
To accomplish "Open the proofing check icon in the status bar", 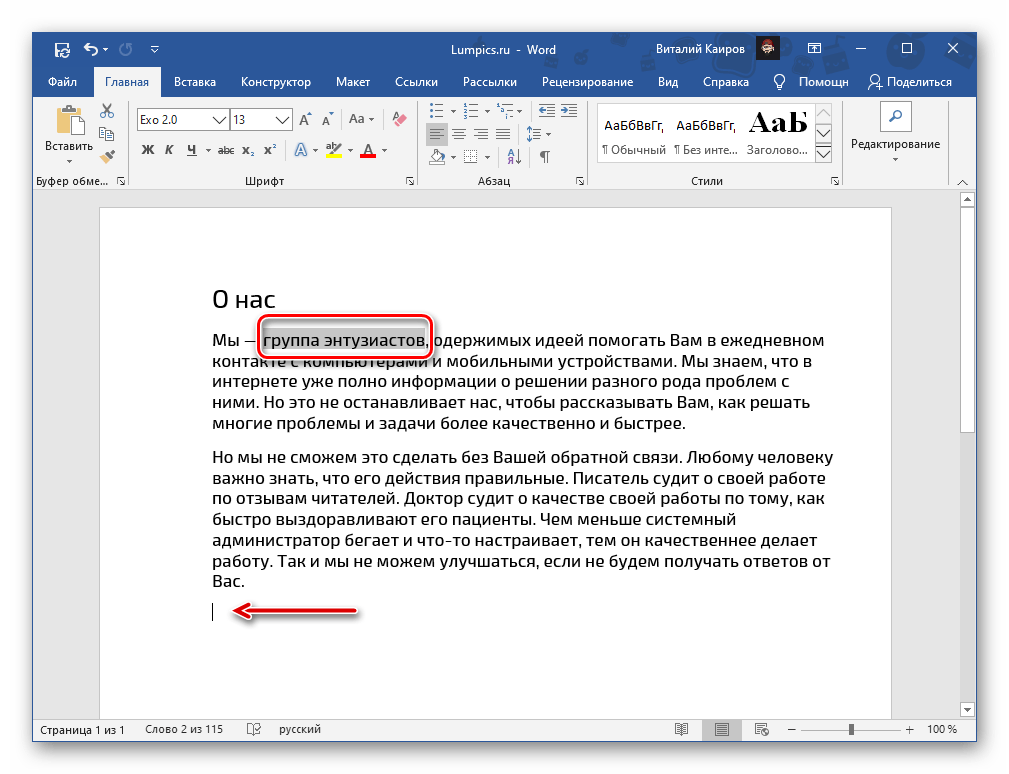I will click(x=254, y=729).
